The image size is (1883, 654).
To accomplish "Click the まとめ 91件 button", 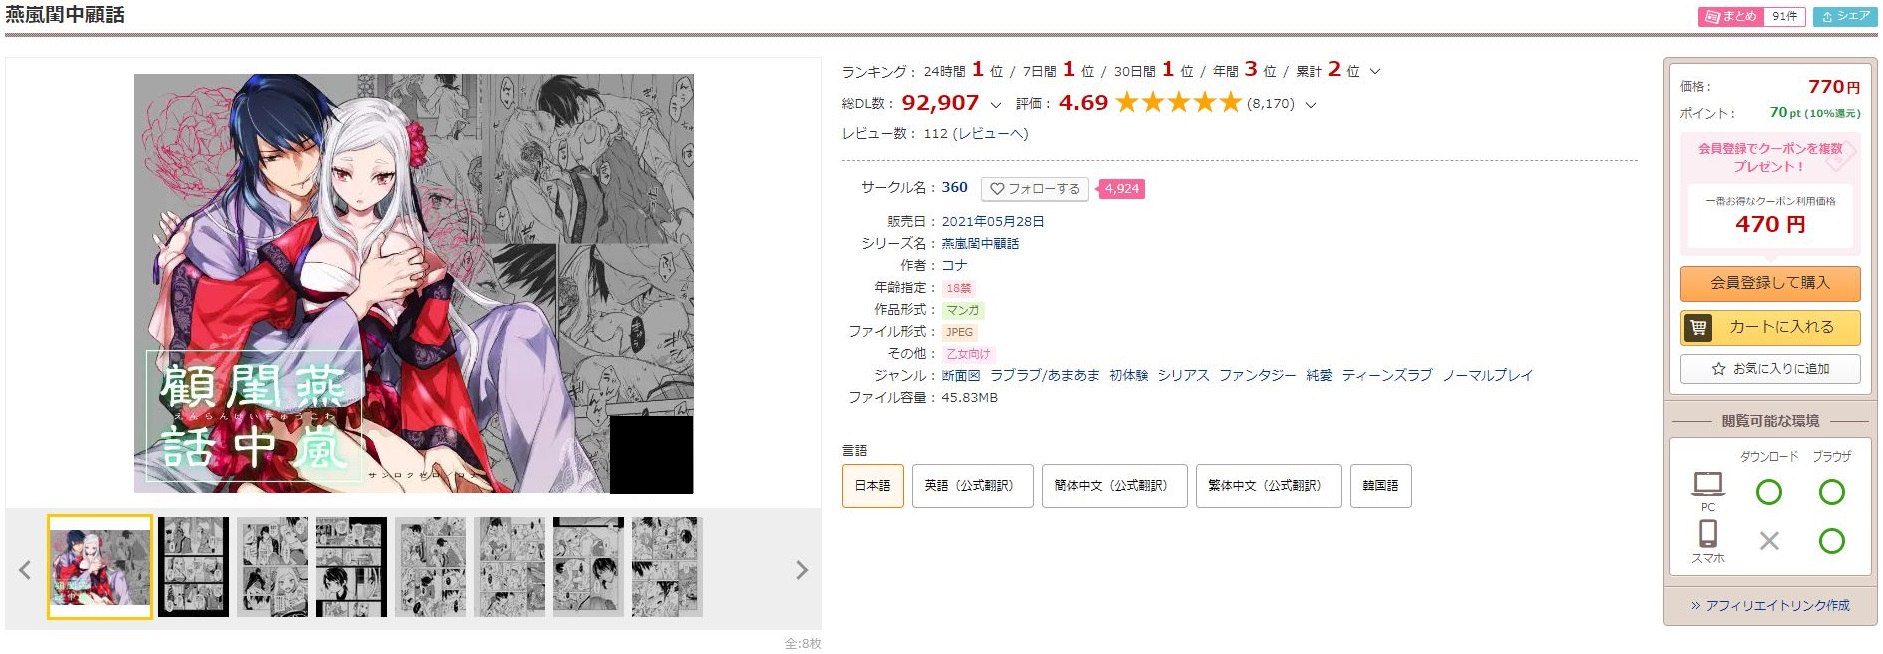I will click(1751, 16).
